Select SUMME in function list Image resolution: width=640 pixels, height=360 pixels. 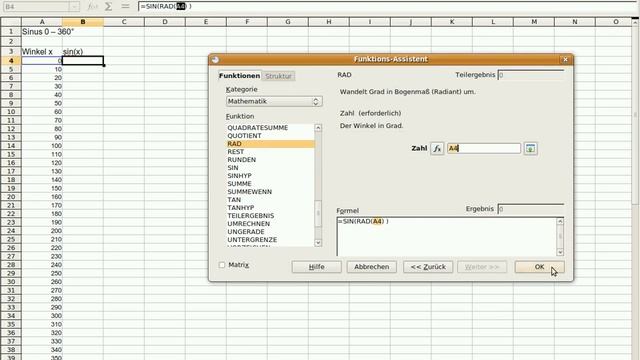[270, 184]
